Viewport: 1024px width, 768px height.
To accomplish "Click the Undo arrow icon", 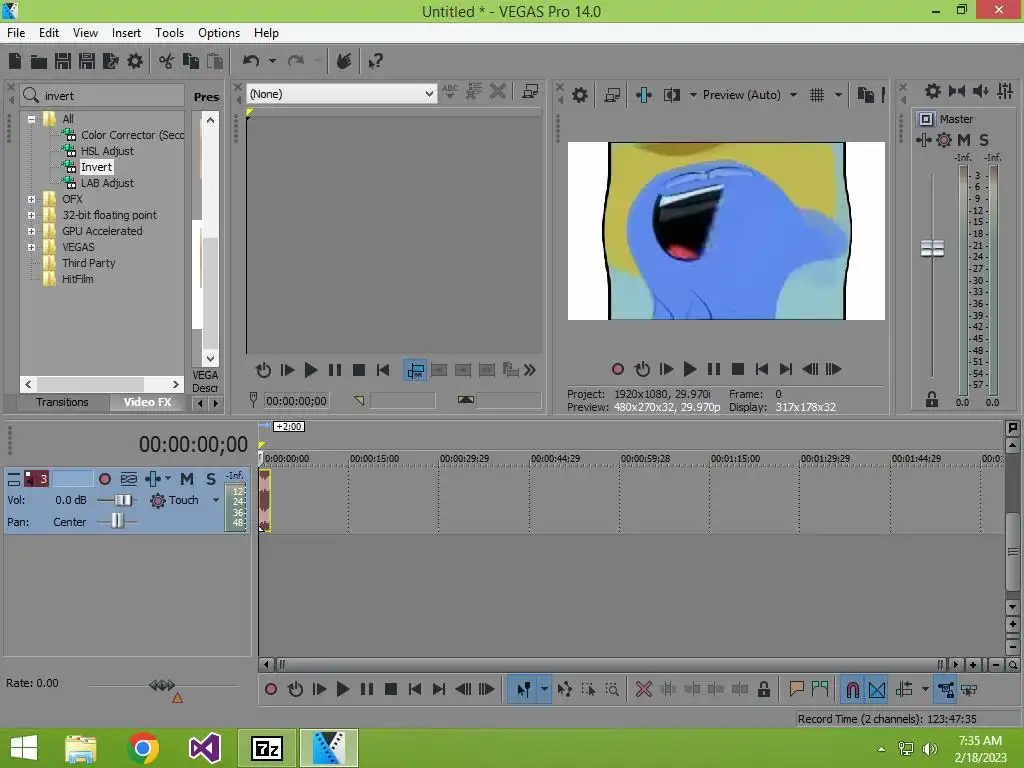I will pos(251,61).
